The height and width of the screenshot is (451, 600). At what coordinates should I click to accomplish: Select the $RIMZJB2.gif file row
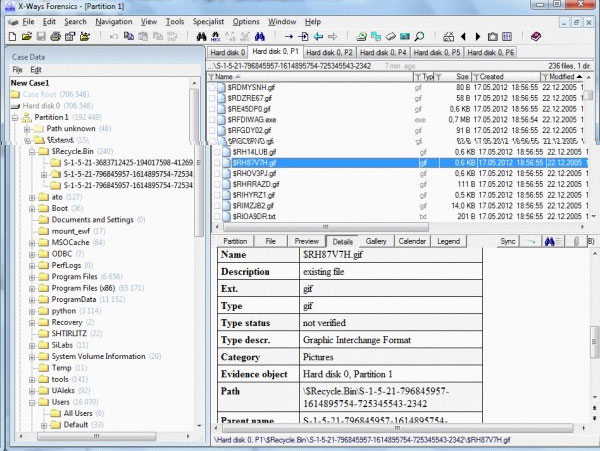tap(399, 206)
